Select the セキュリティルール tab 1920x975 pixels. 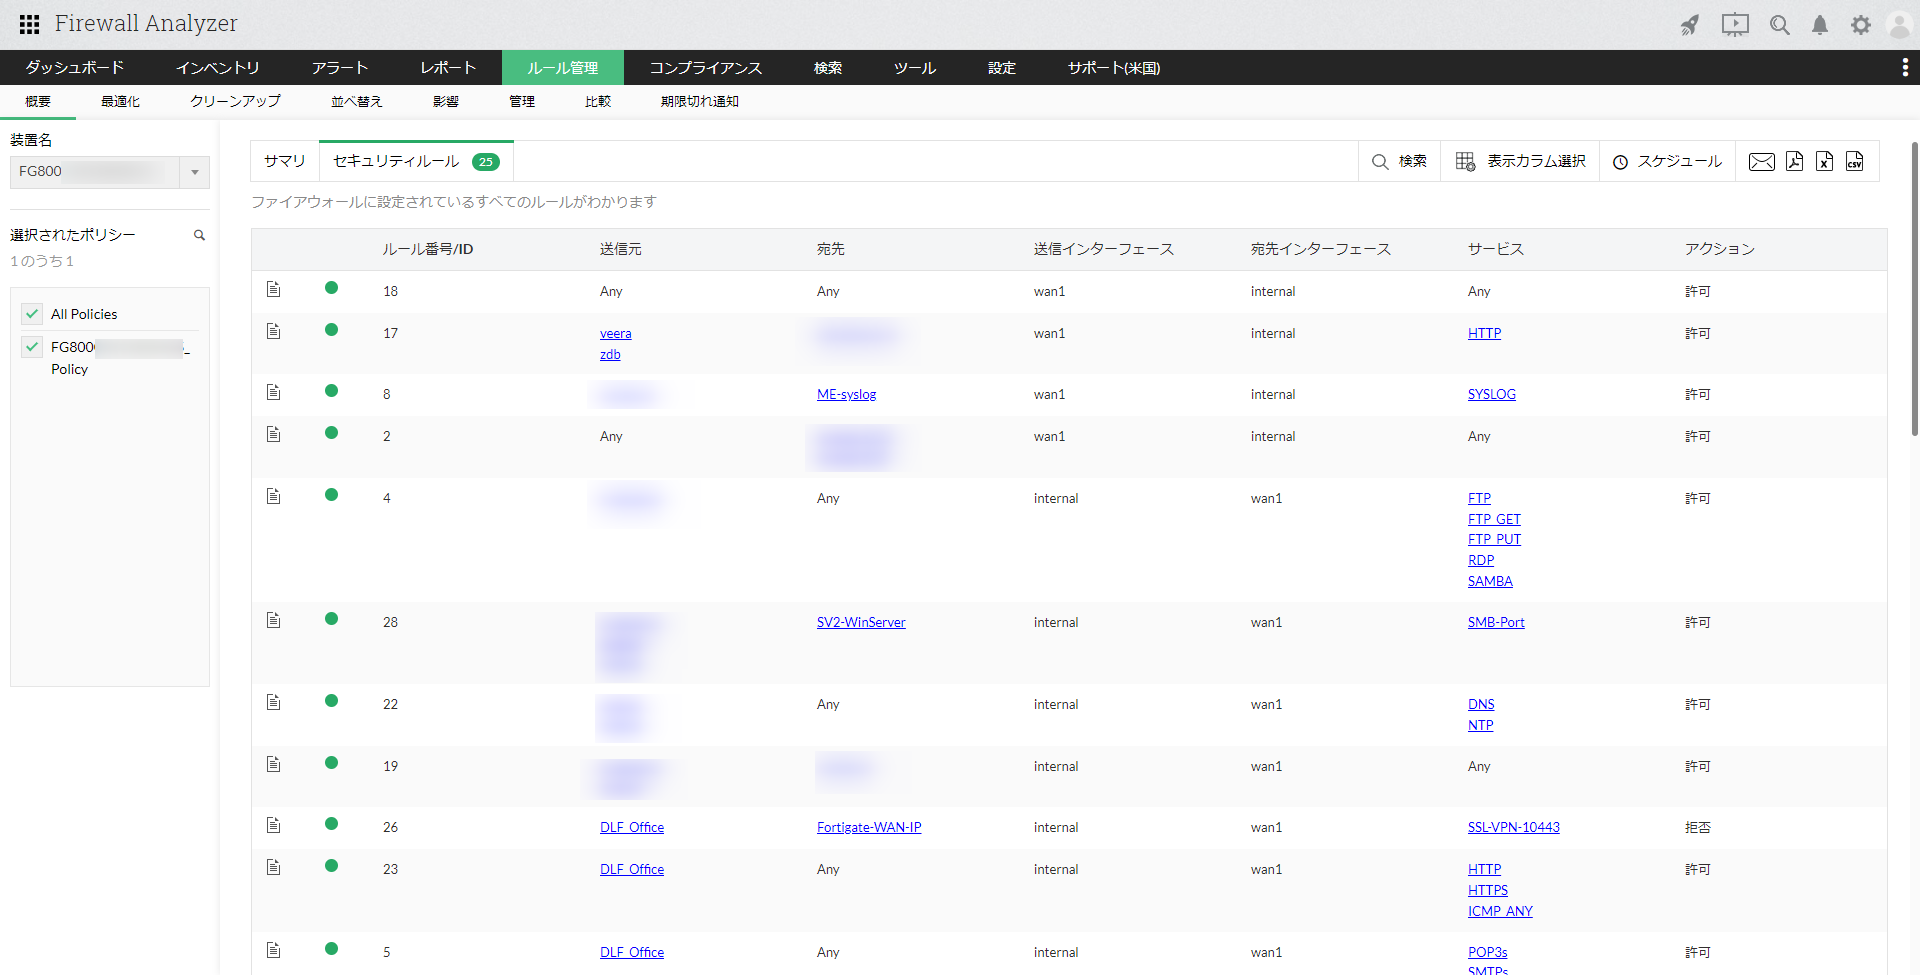click(x=416, y=161)
